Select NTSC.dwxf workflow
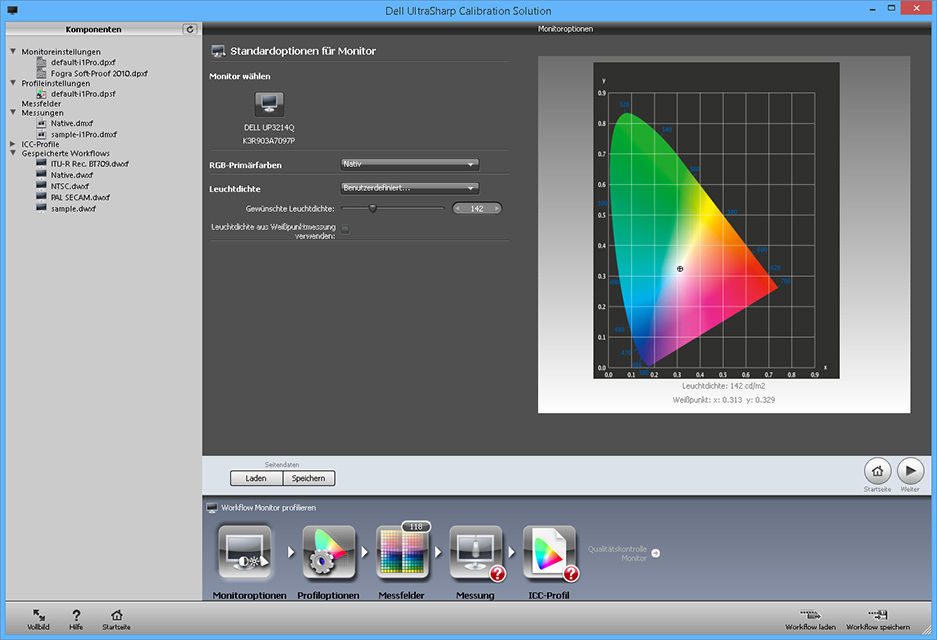 click(x=69, y=186)
